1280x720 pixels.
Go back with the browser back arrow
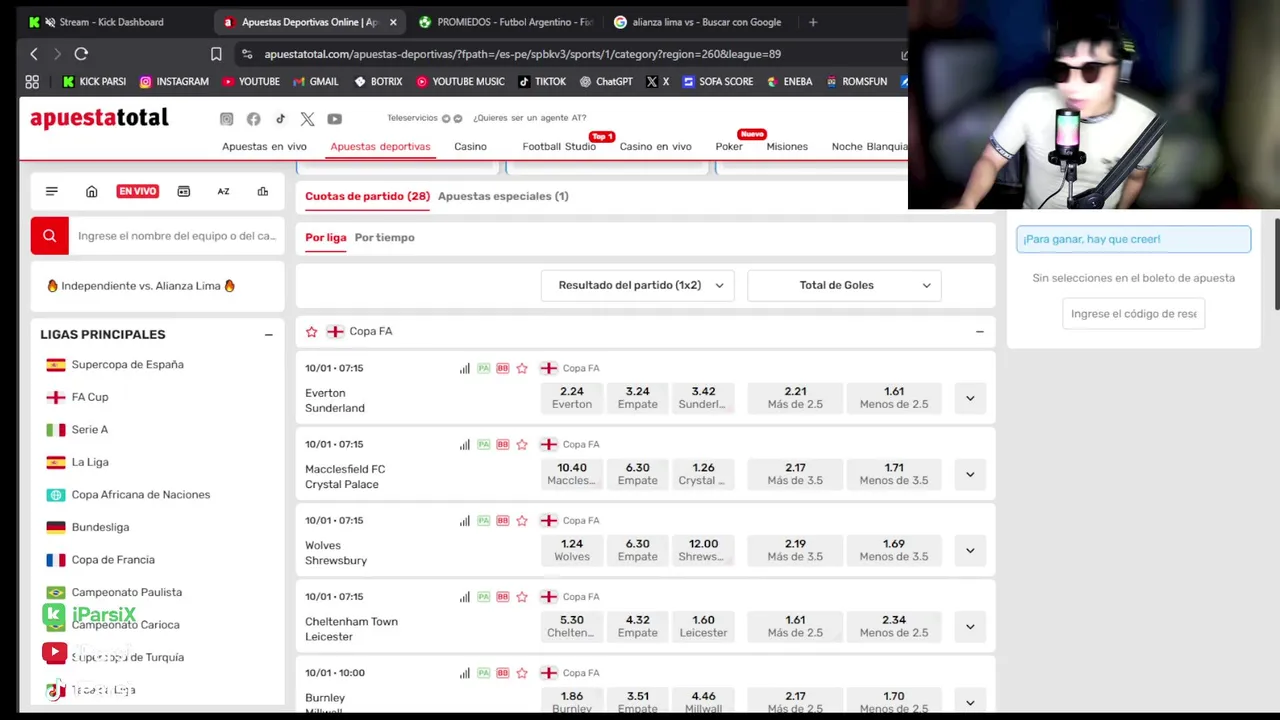click(34, 54)
